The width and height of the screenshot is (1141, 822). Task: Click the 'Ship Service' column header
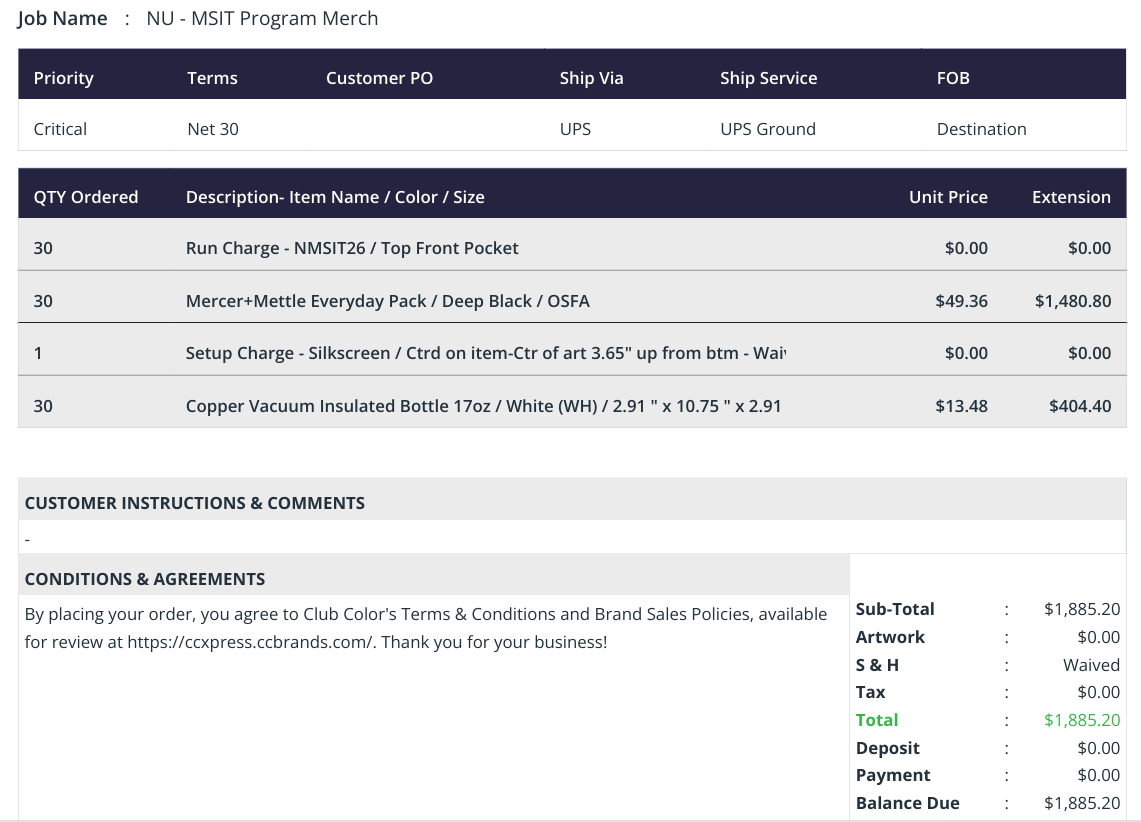768,78
